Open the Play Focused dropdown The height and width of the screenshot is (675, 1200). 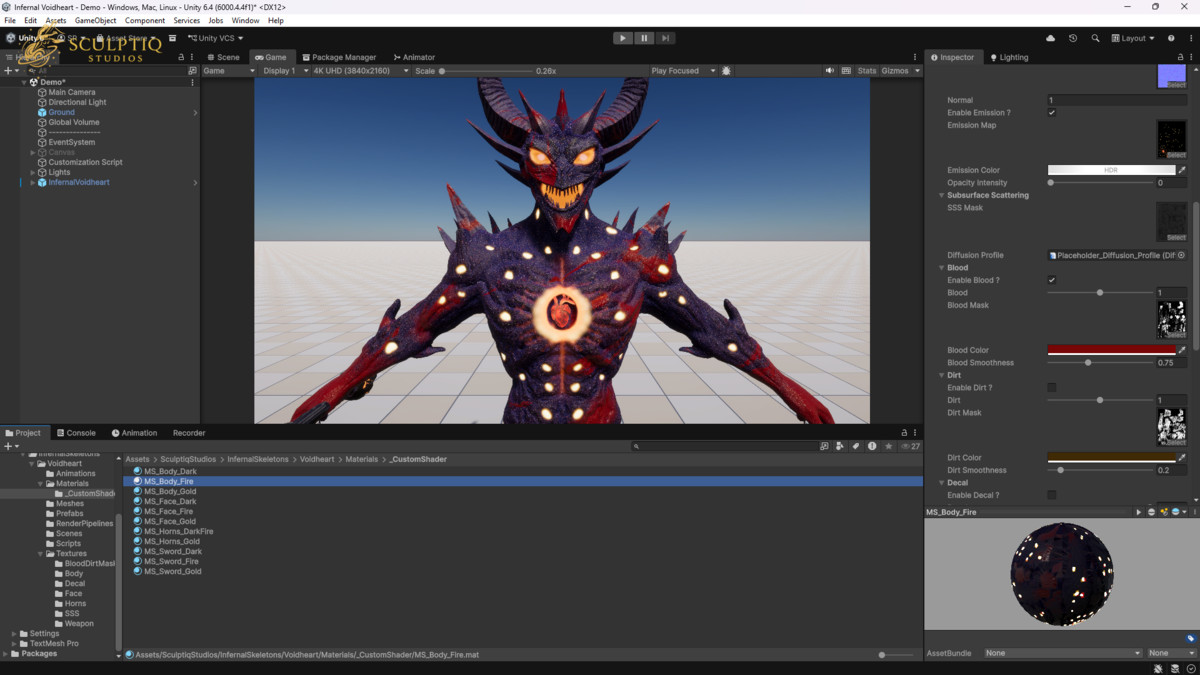(683, 71)
